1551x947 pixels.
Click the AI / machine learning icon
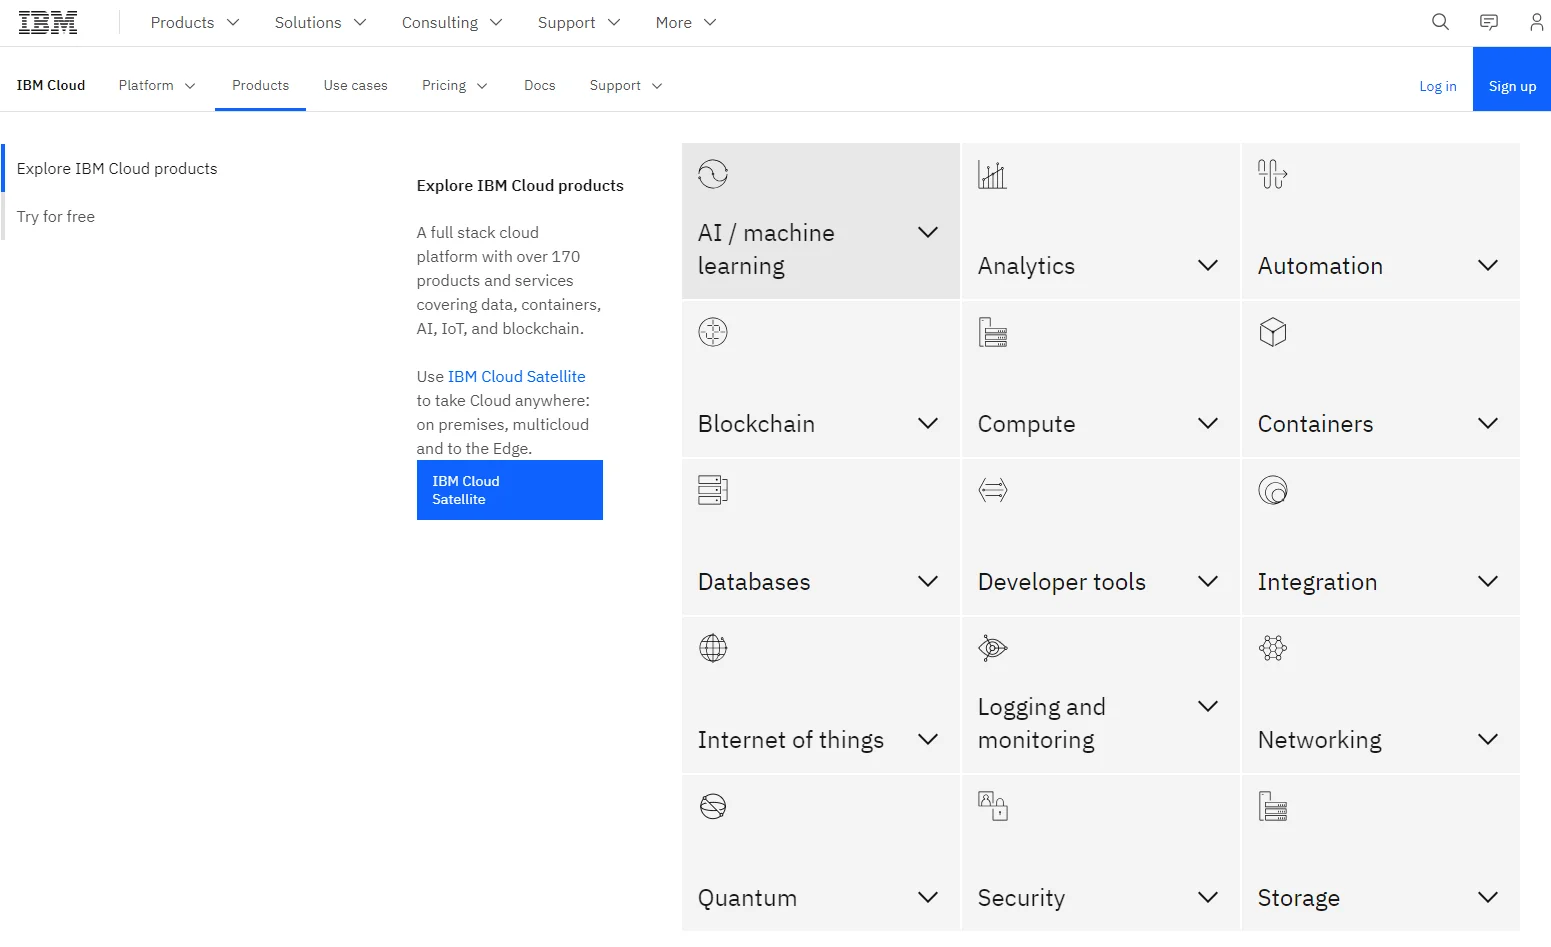(x=713, y=174)
